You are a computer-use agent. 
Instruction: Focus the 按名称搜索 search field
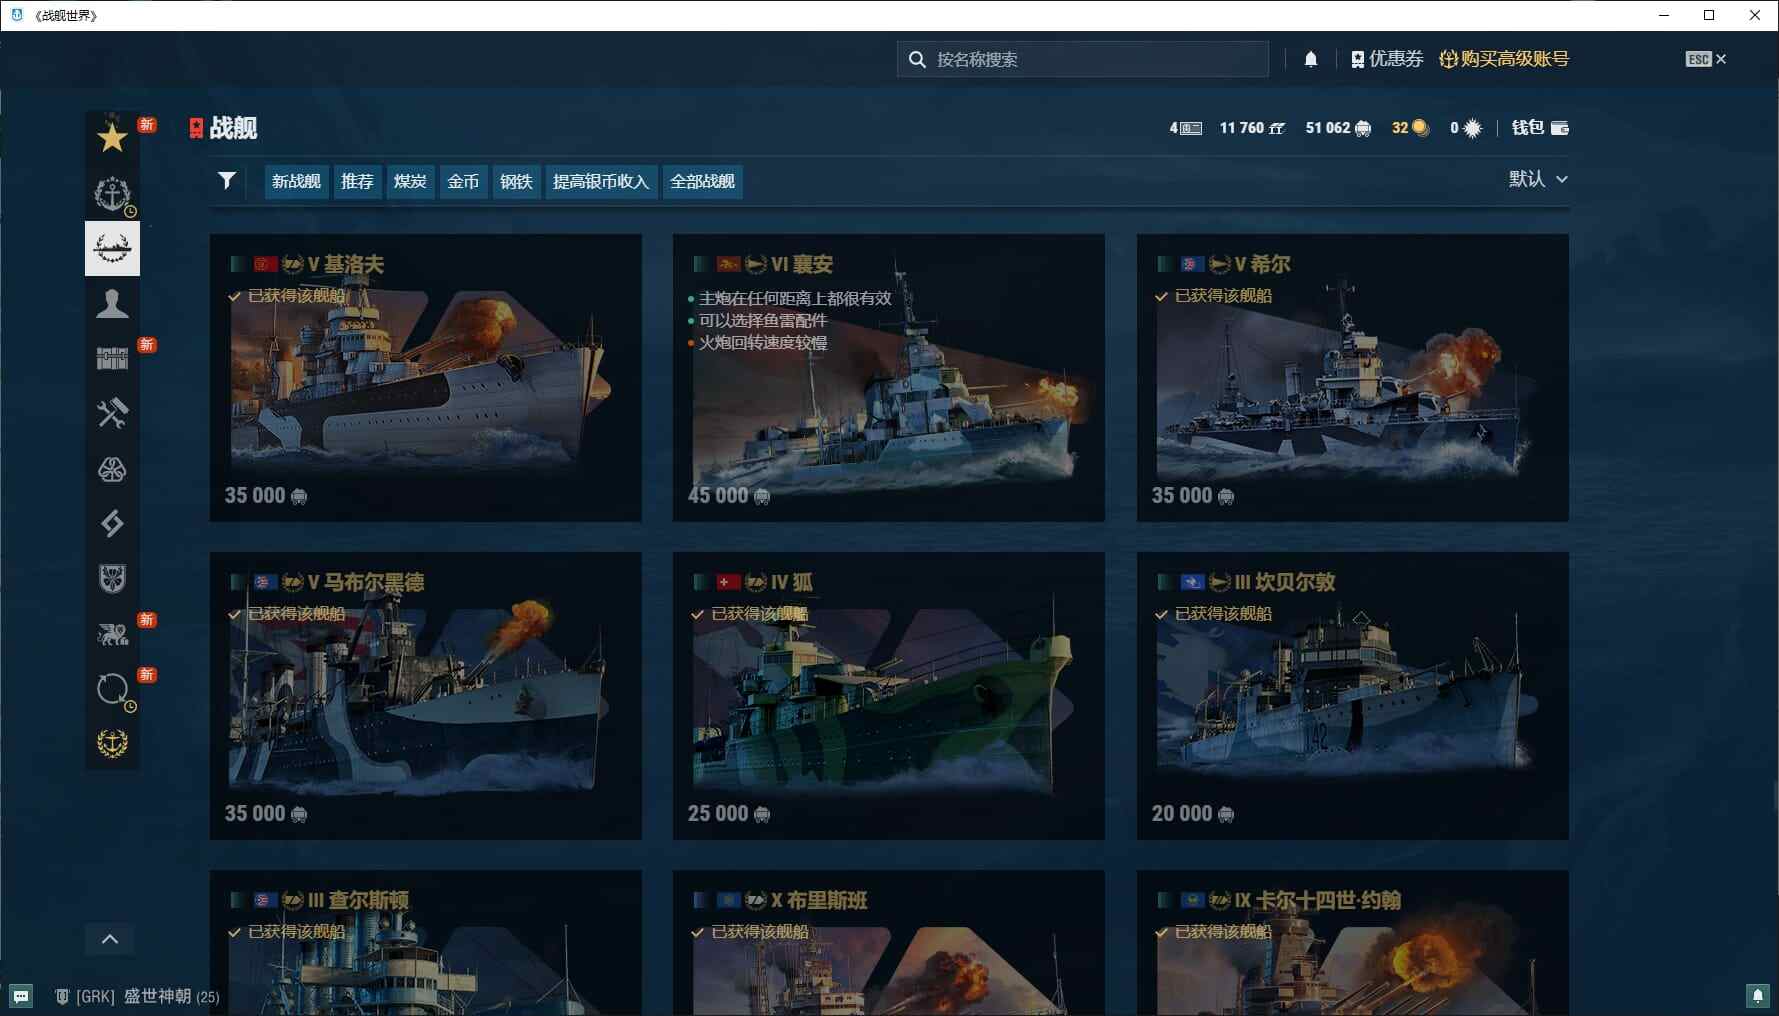1083,59
